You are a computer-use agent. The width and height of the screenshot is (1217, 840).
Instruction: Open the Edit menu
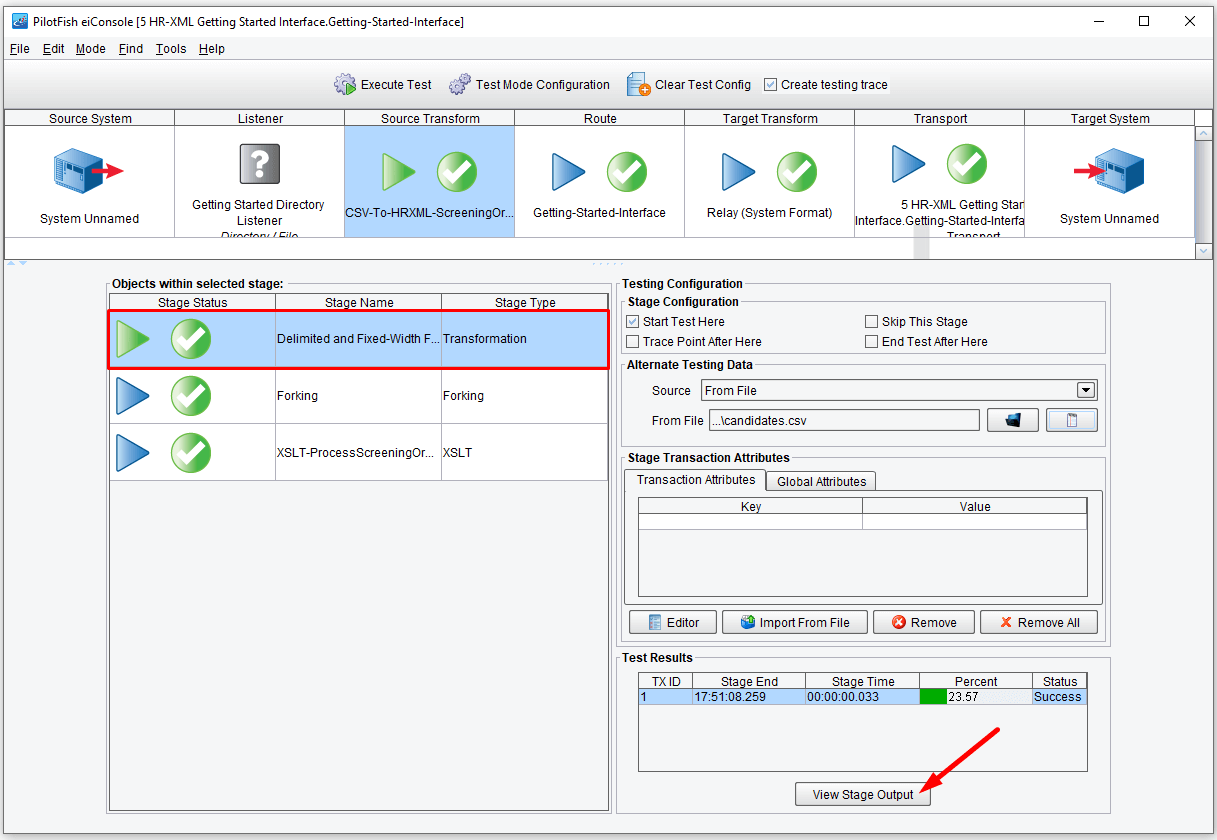click(54, 49)
